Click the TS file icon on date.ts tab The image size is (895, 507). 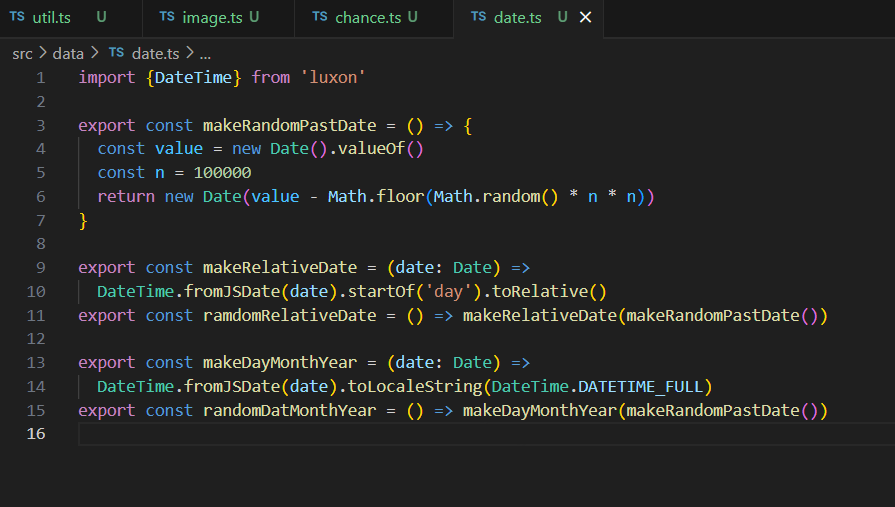(x=478, y=17)
